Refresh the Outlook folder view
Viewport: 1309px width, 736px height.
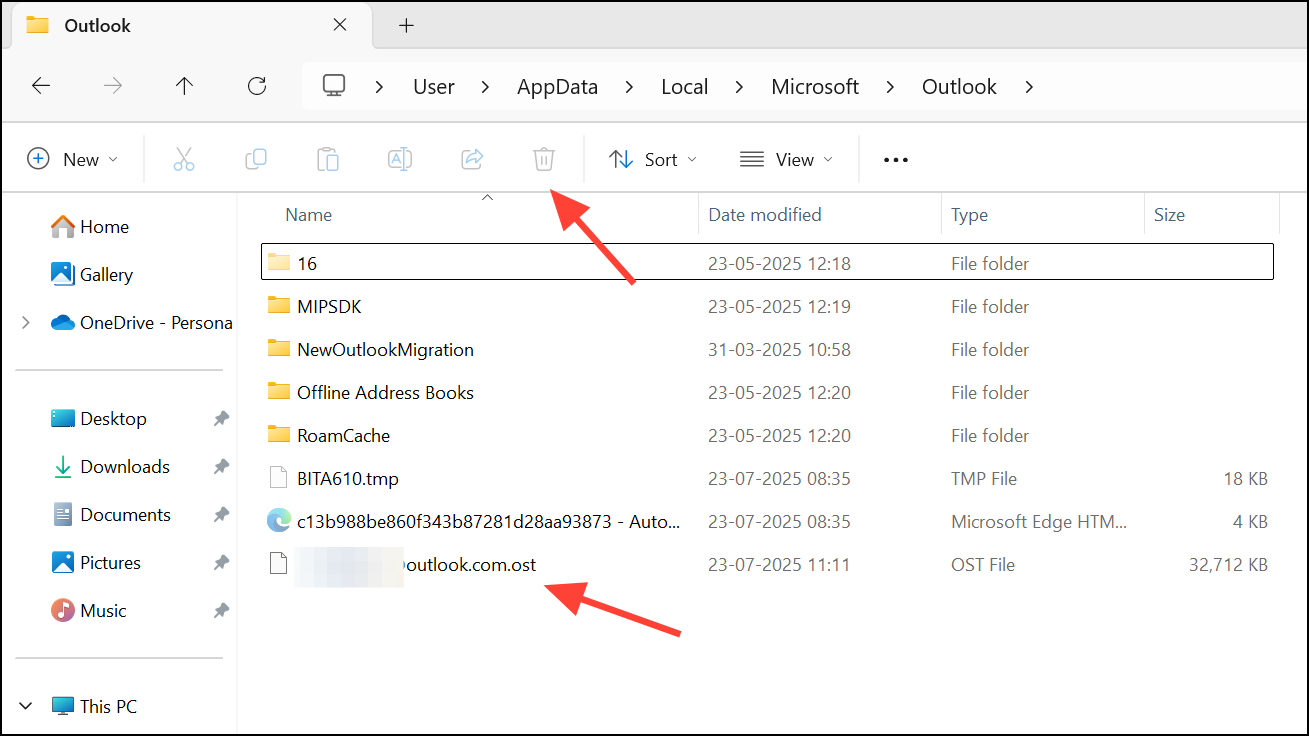pos(257,86)
